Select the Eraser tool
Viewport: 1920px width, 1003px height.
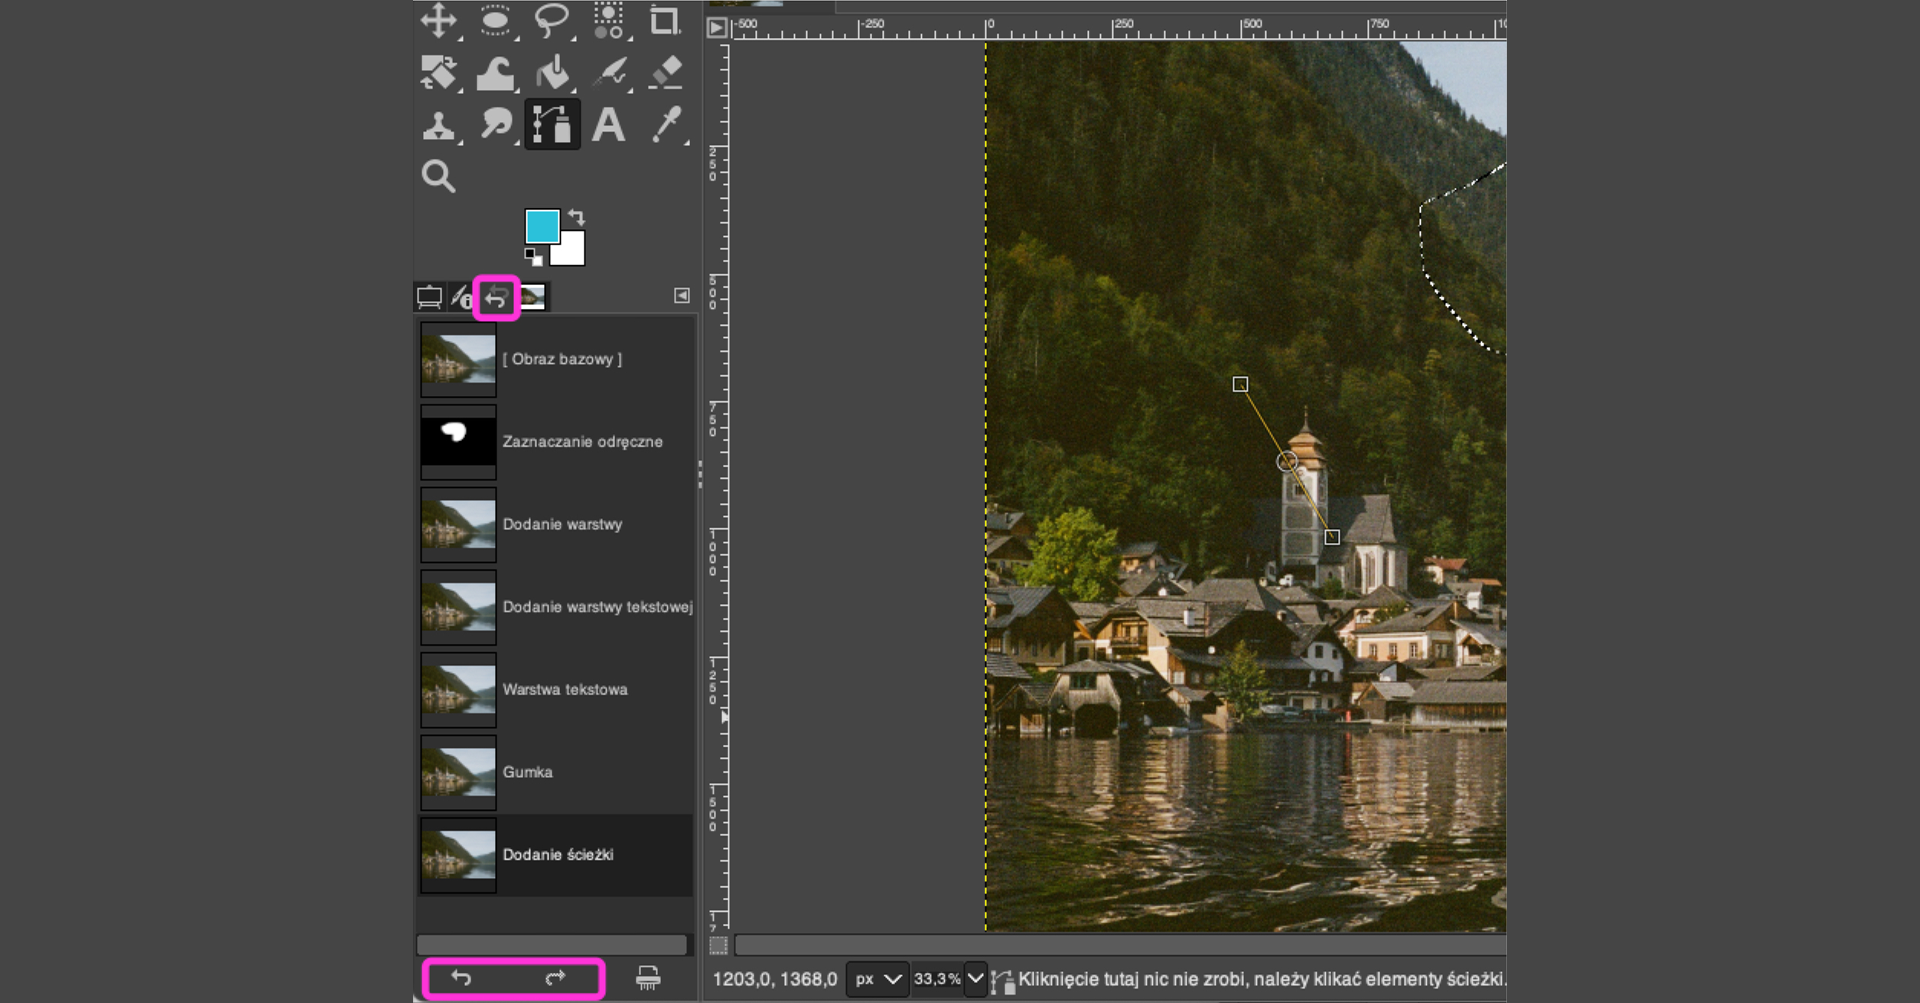coord(665,73)
